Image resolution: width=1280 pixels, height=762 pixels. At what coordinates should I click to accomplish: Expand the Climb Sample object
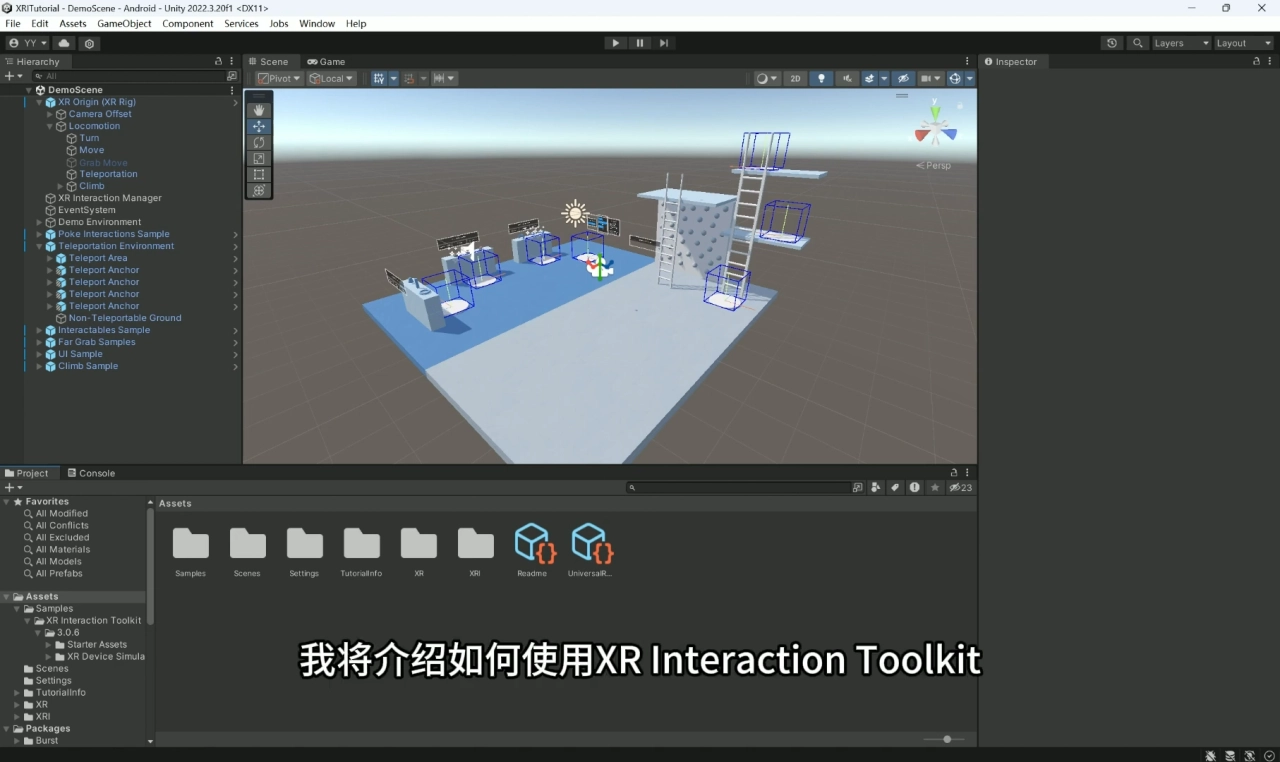[39, 366]
